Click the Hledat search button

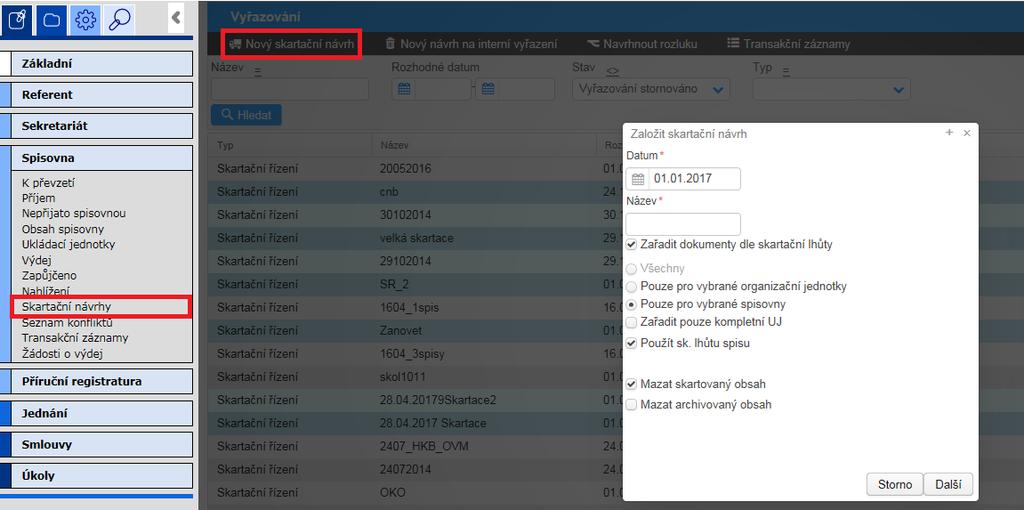tap(246, 115)
